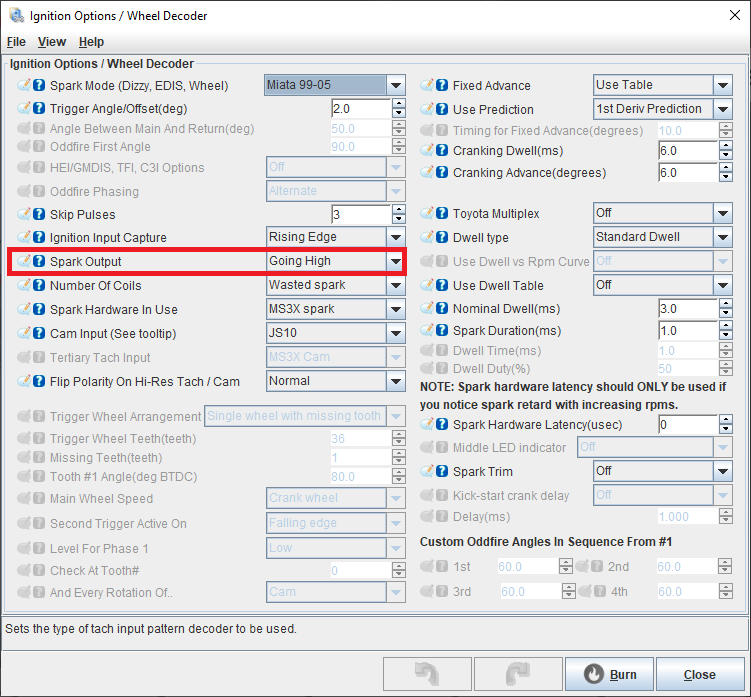Open Toyota Multiplex dropdown
The height and width of the screenshot is (697, 751).
click(723, 213)
